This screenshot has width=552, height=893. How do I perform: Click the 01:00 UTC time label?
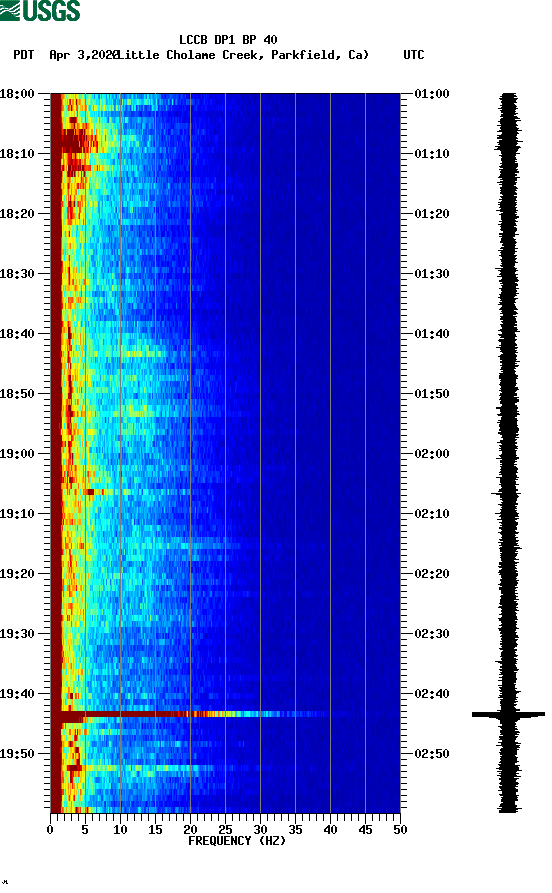[x=432, y=93]
